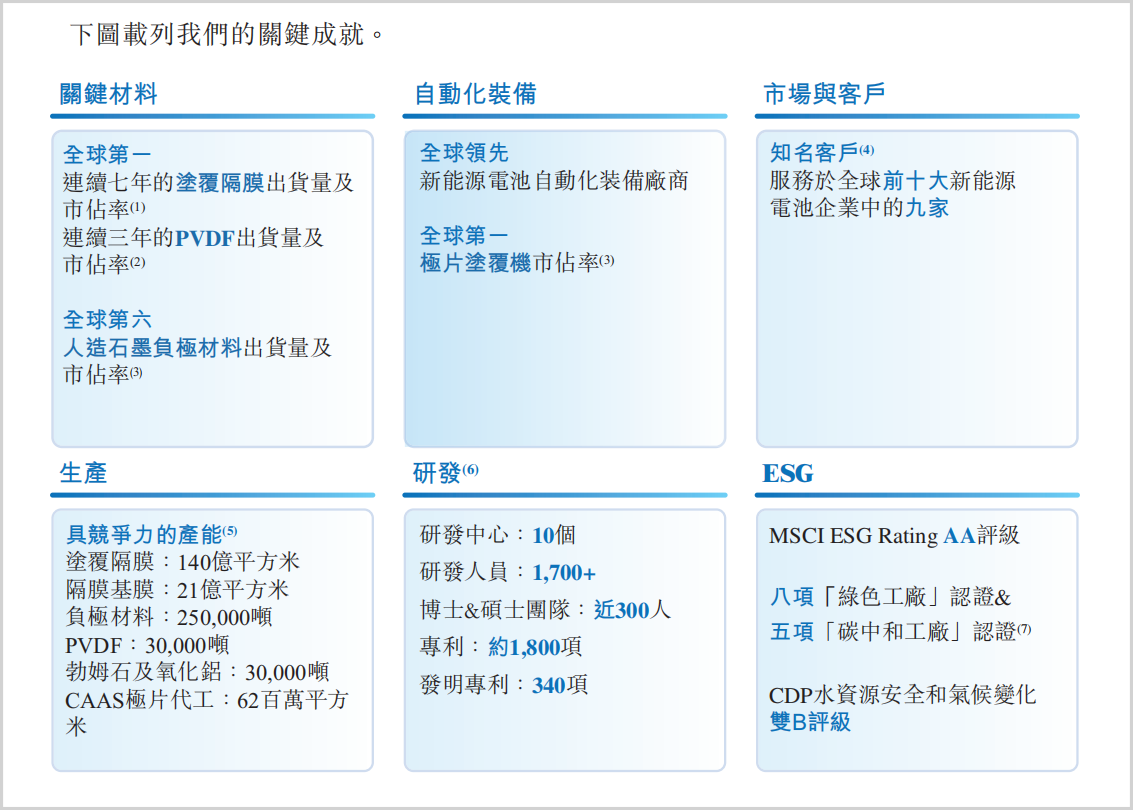Click the 關鍵材料 section heading
1133x810 pixels.
tap(109, 95)
